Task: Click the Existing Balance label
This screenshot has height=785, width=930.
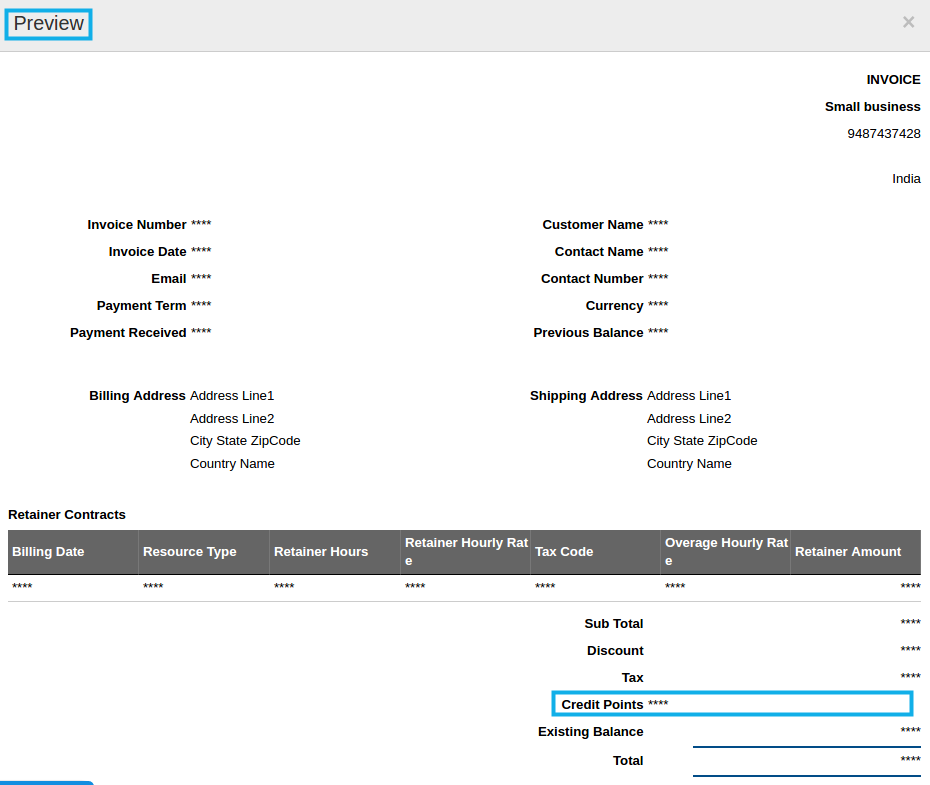Action: click(591, 732)
